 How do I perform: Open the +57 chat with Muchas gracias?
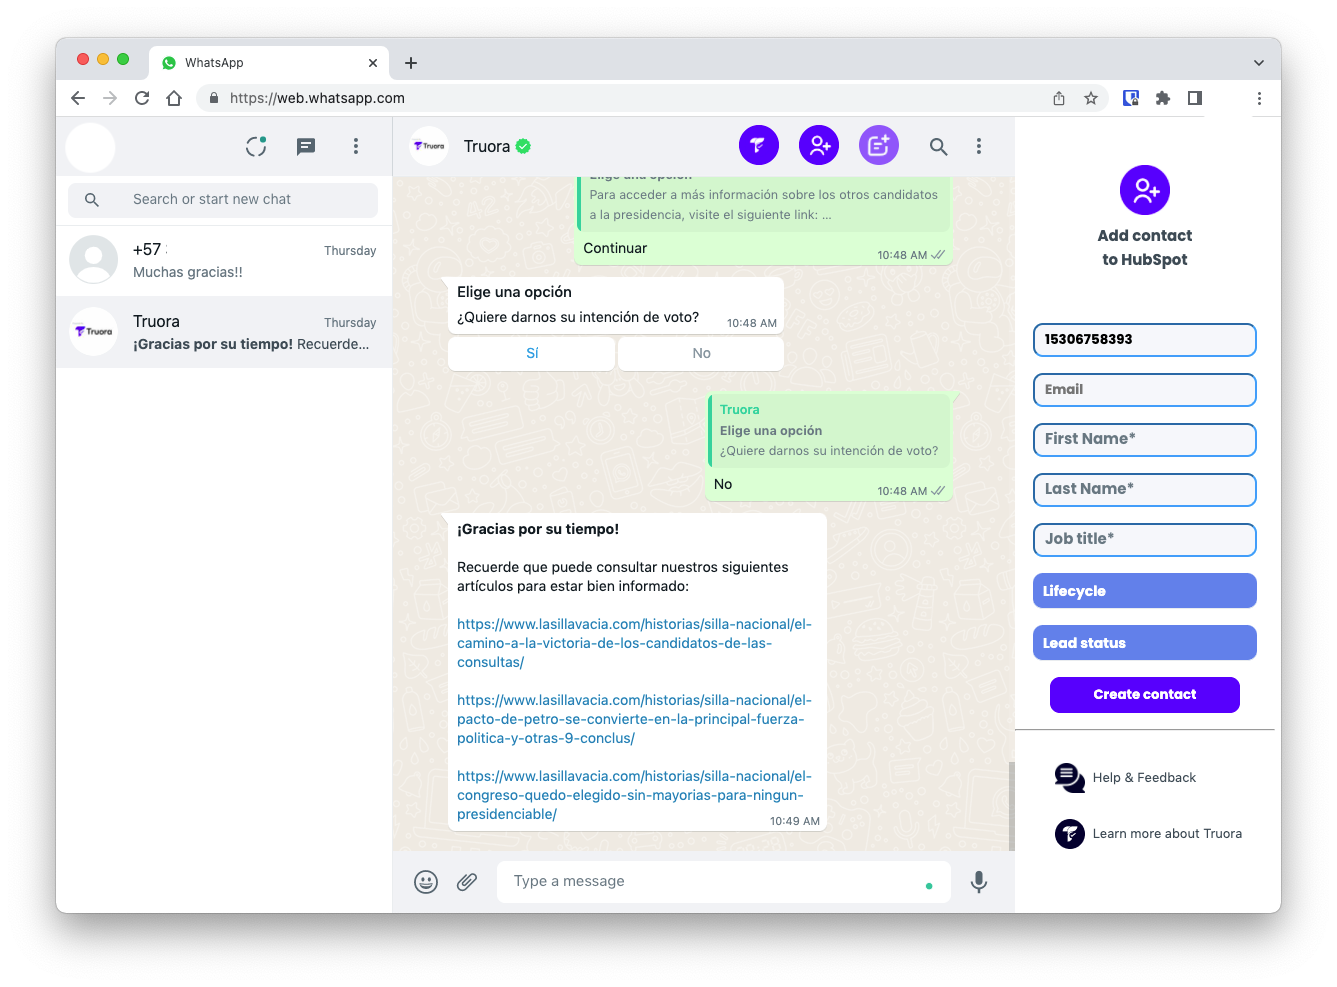tap(224, 260)
